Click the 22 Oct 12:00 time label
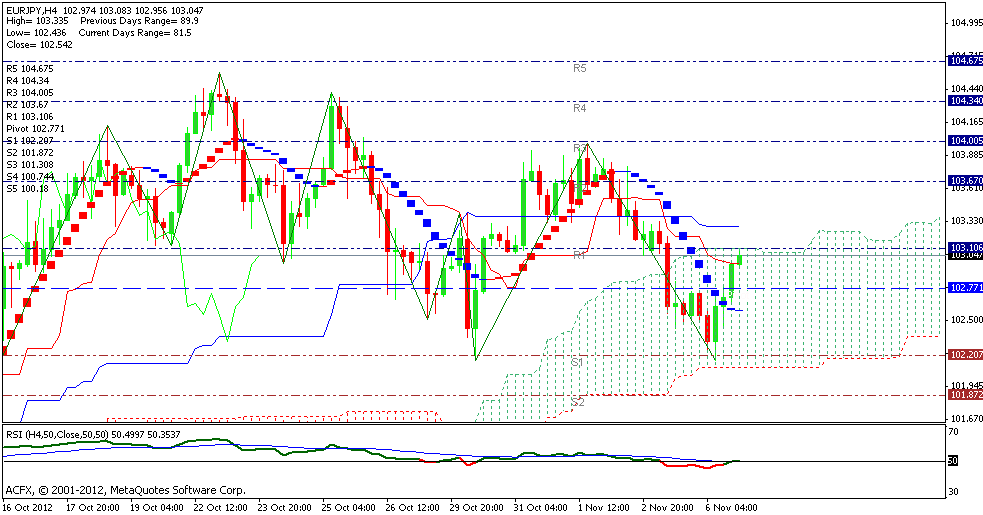 tap(218, 507)
